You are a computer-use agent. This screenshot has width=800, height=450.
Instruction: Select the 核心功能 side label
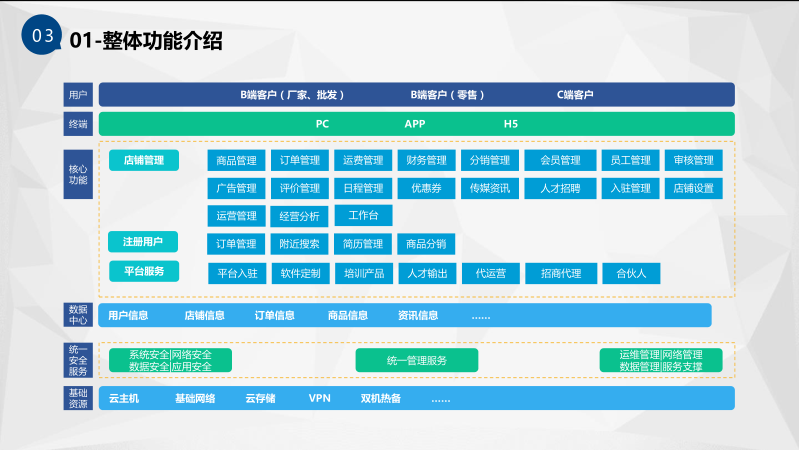click(x=78, y=174)
